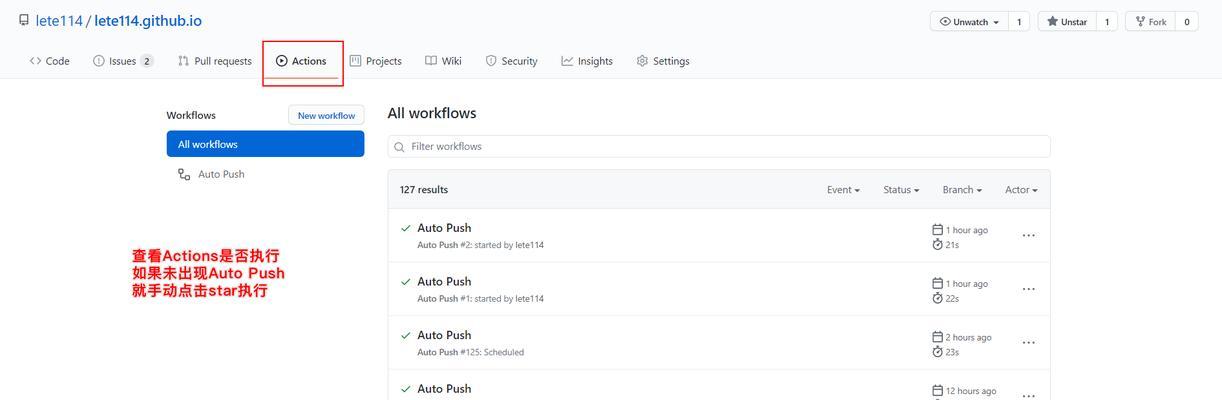Viewport: 1222px width, 400px height.
Task: Click the All workflows heading
Action: point(432,113)
